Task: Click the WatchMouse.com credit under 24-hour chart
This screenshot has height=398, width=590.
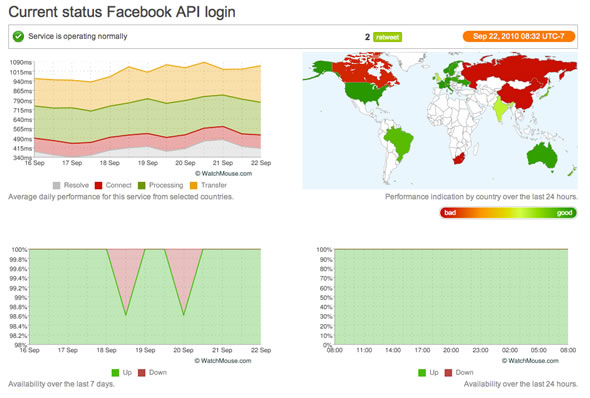Action: [530, 361]
